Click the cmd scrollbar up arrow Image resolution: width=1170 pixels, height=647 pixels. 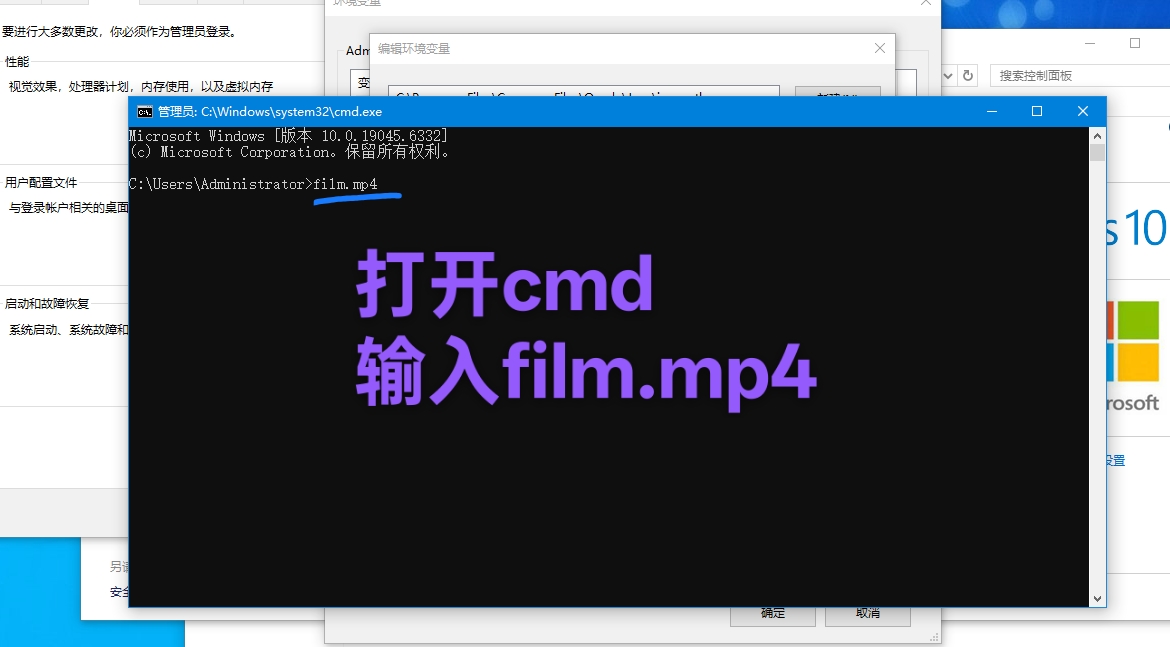[x=1097, y=136]
